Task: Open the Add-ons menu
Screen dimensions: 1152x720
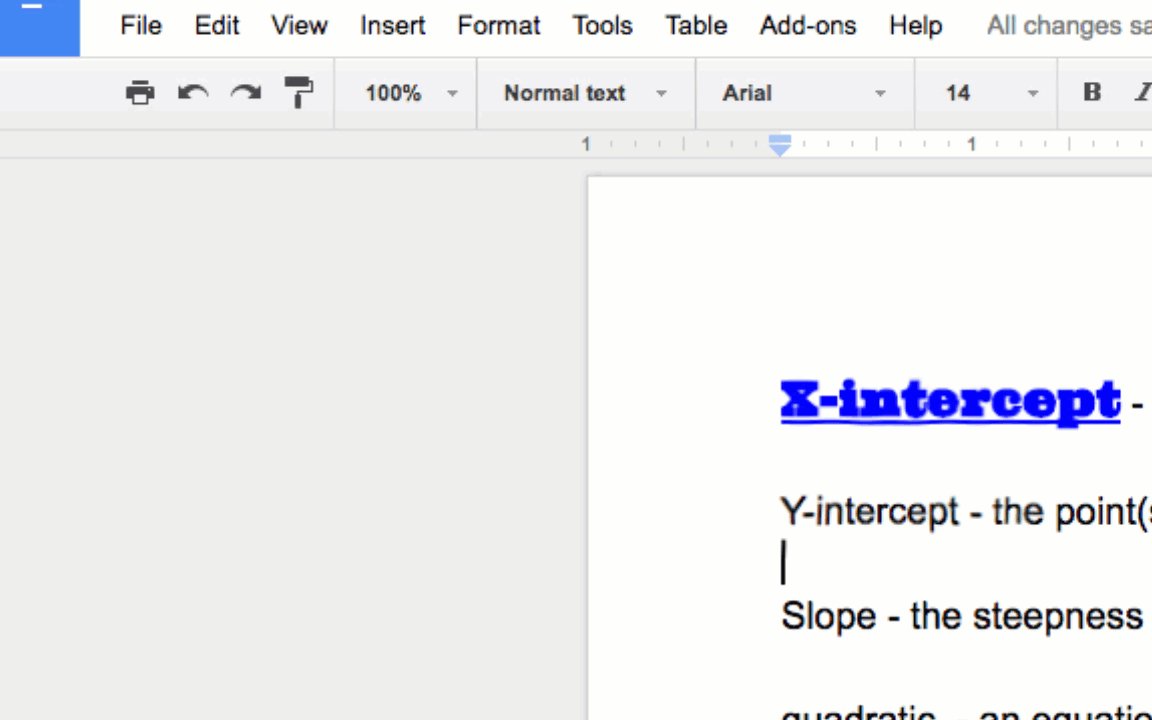Action: (807, 26)
